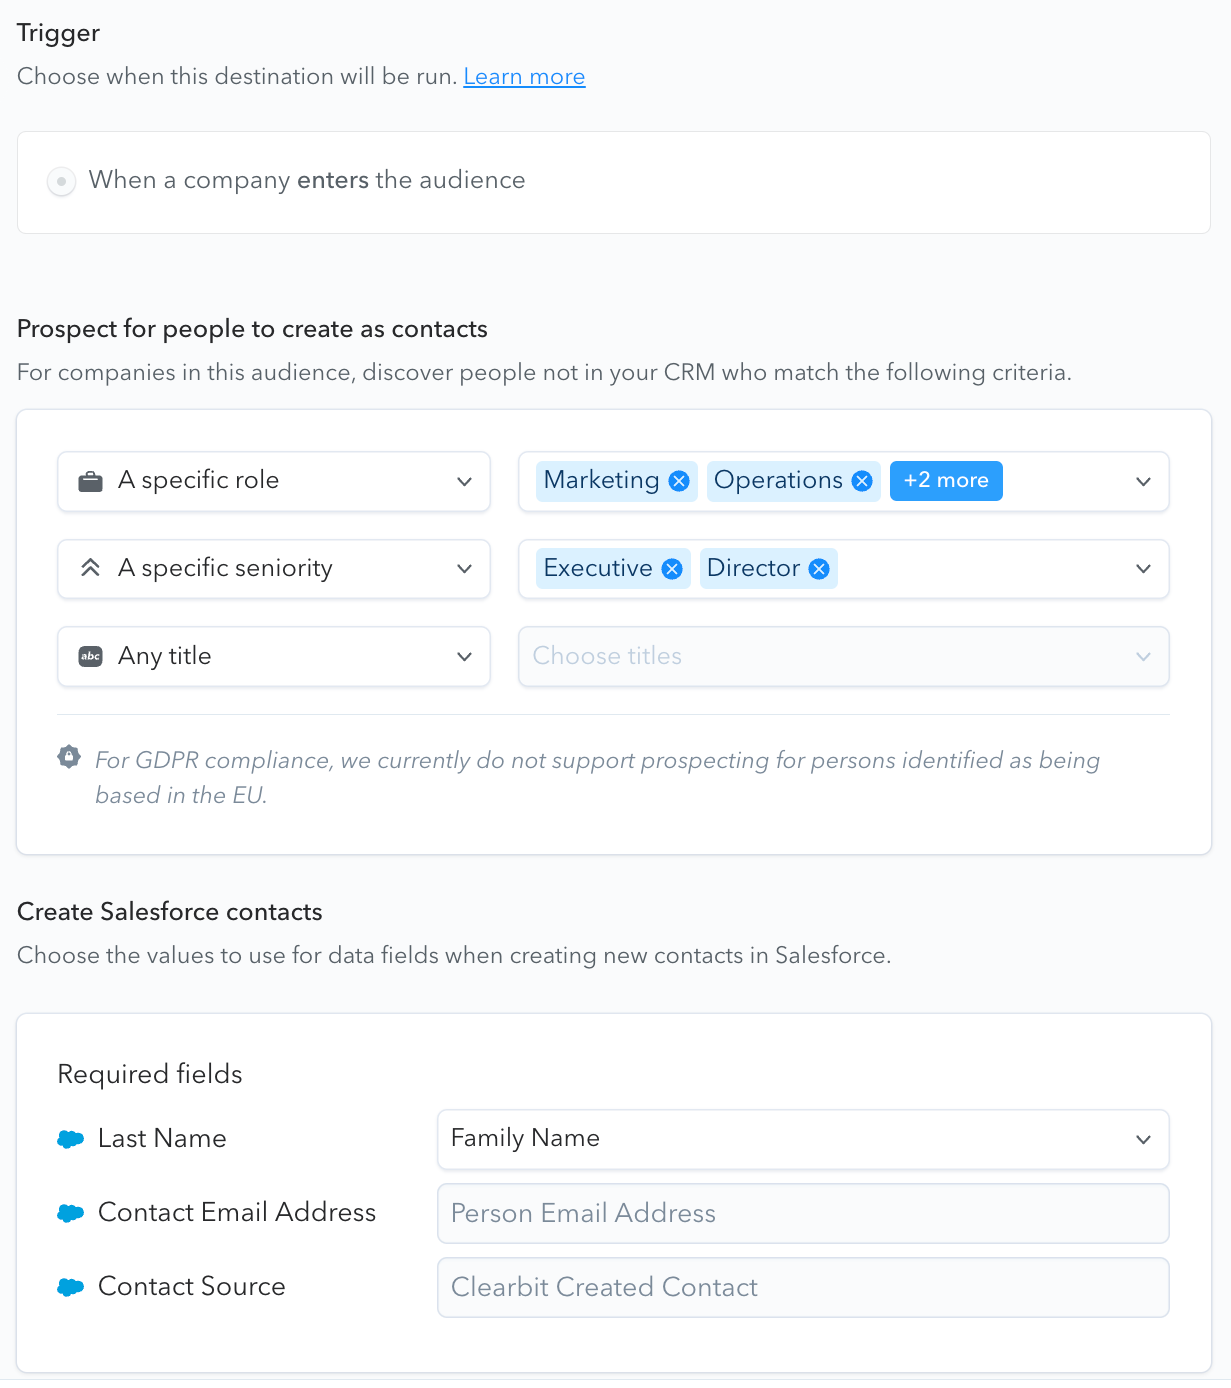The height and width of the screenshot is (1388, 1231).
Task: Click the Choose titles field
Action: pyautogui.click(x=844, y=656)
